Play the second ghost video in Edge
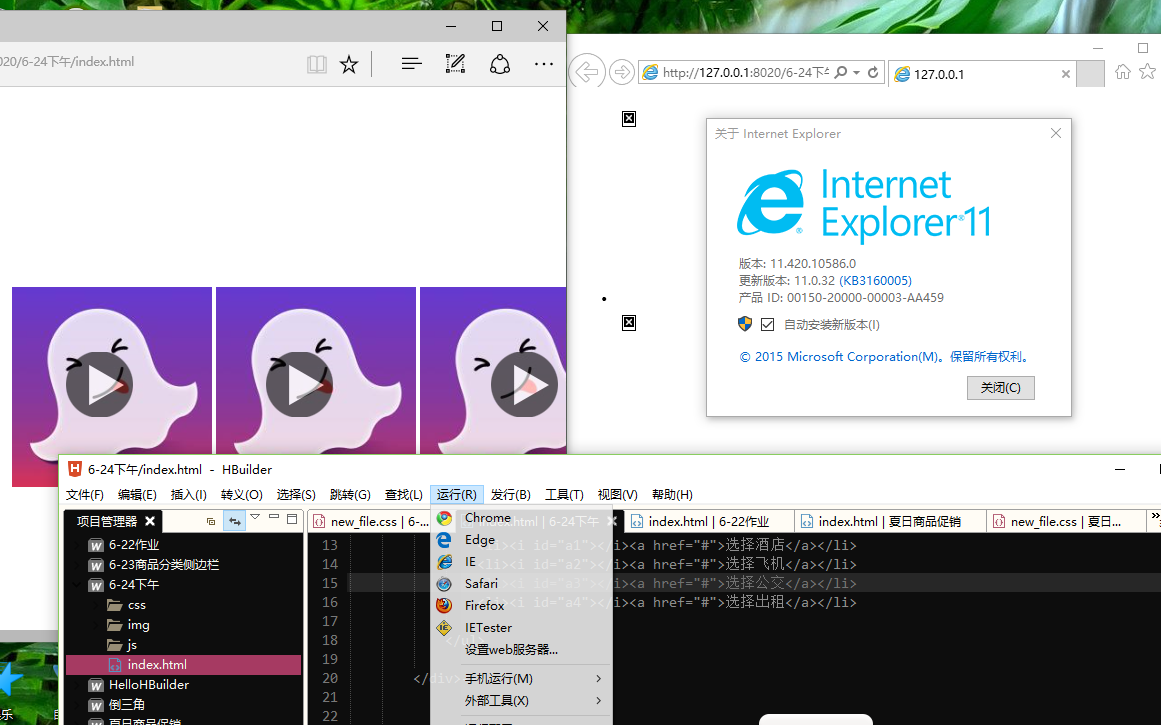 pos(300,384)
